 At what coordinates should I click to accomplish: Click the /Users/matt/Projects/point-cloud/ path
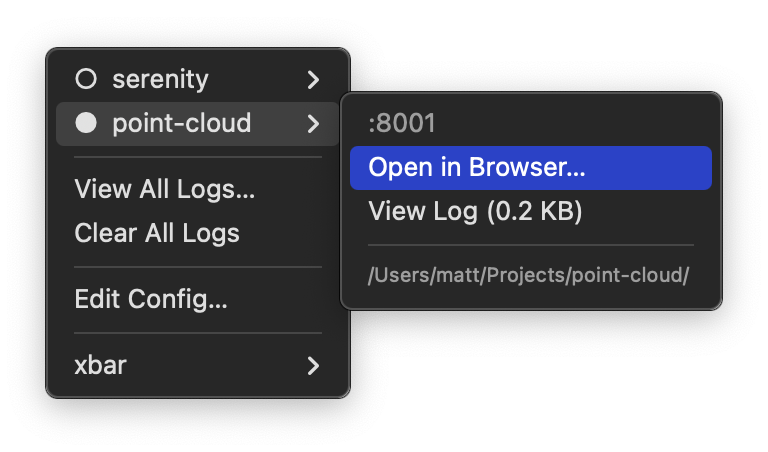528,275
